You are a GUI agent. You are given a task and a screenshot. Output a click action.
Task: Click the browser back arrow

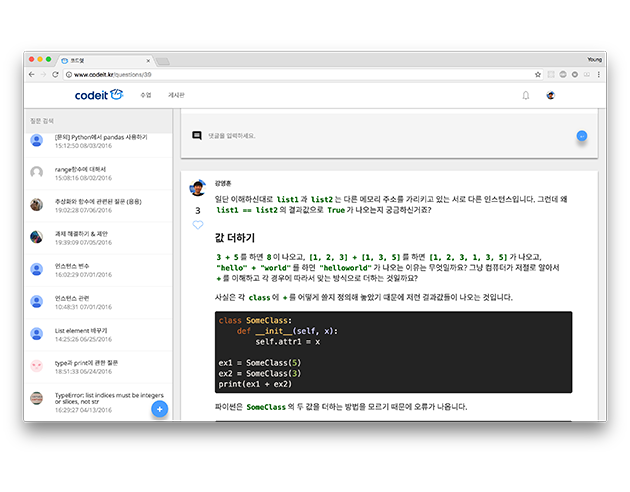pyautogui.click(x=31, y=74)
